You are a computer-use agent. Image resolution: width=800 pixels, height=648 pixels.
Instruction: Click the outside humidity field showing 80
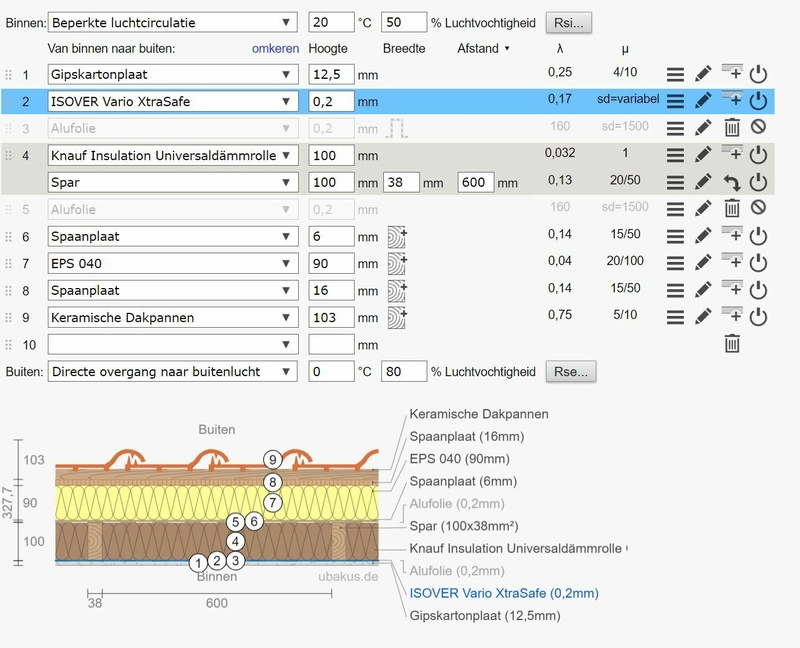(404, 371)
